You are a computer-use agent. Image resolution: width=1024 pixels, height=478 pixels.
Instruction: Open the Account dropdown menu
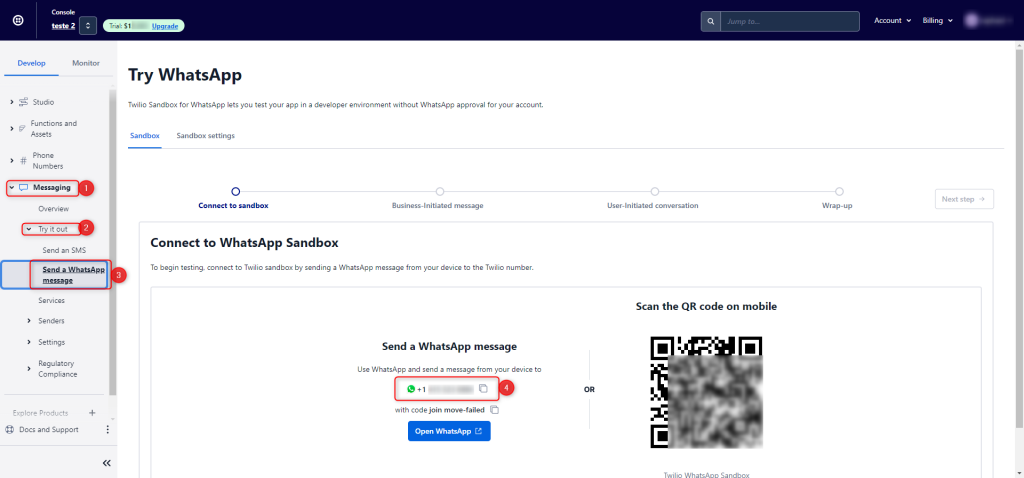click(892, 21)
